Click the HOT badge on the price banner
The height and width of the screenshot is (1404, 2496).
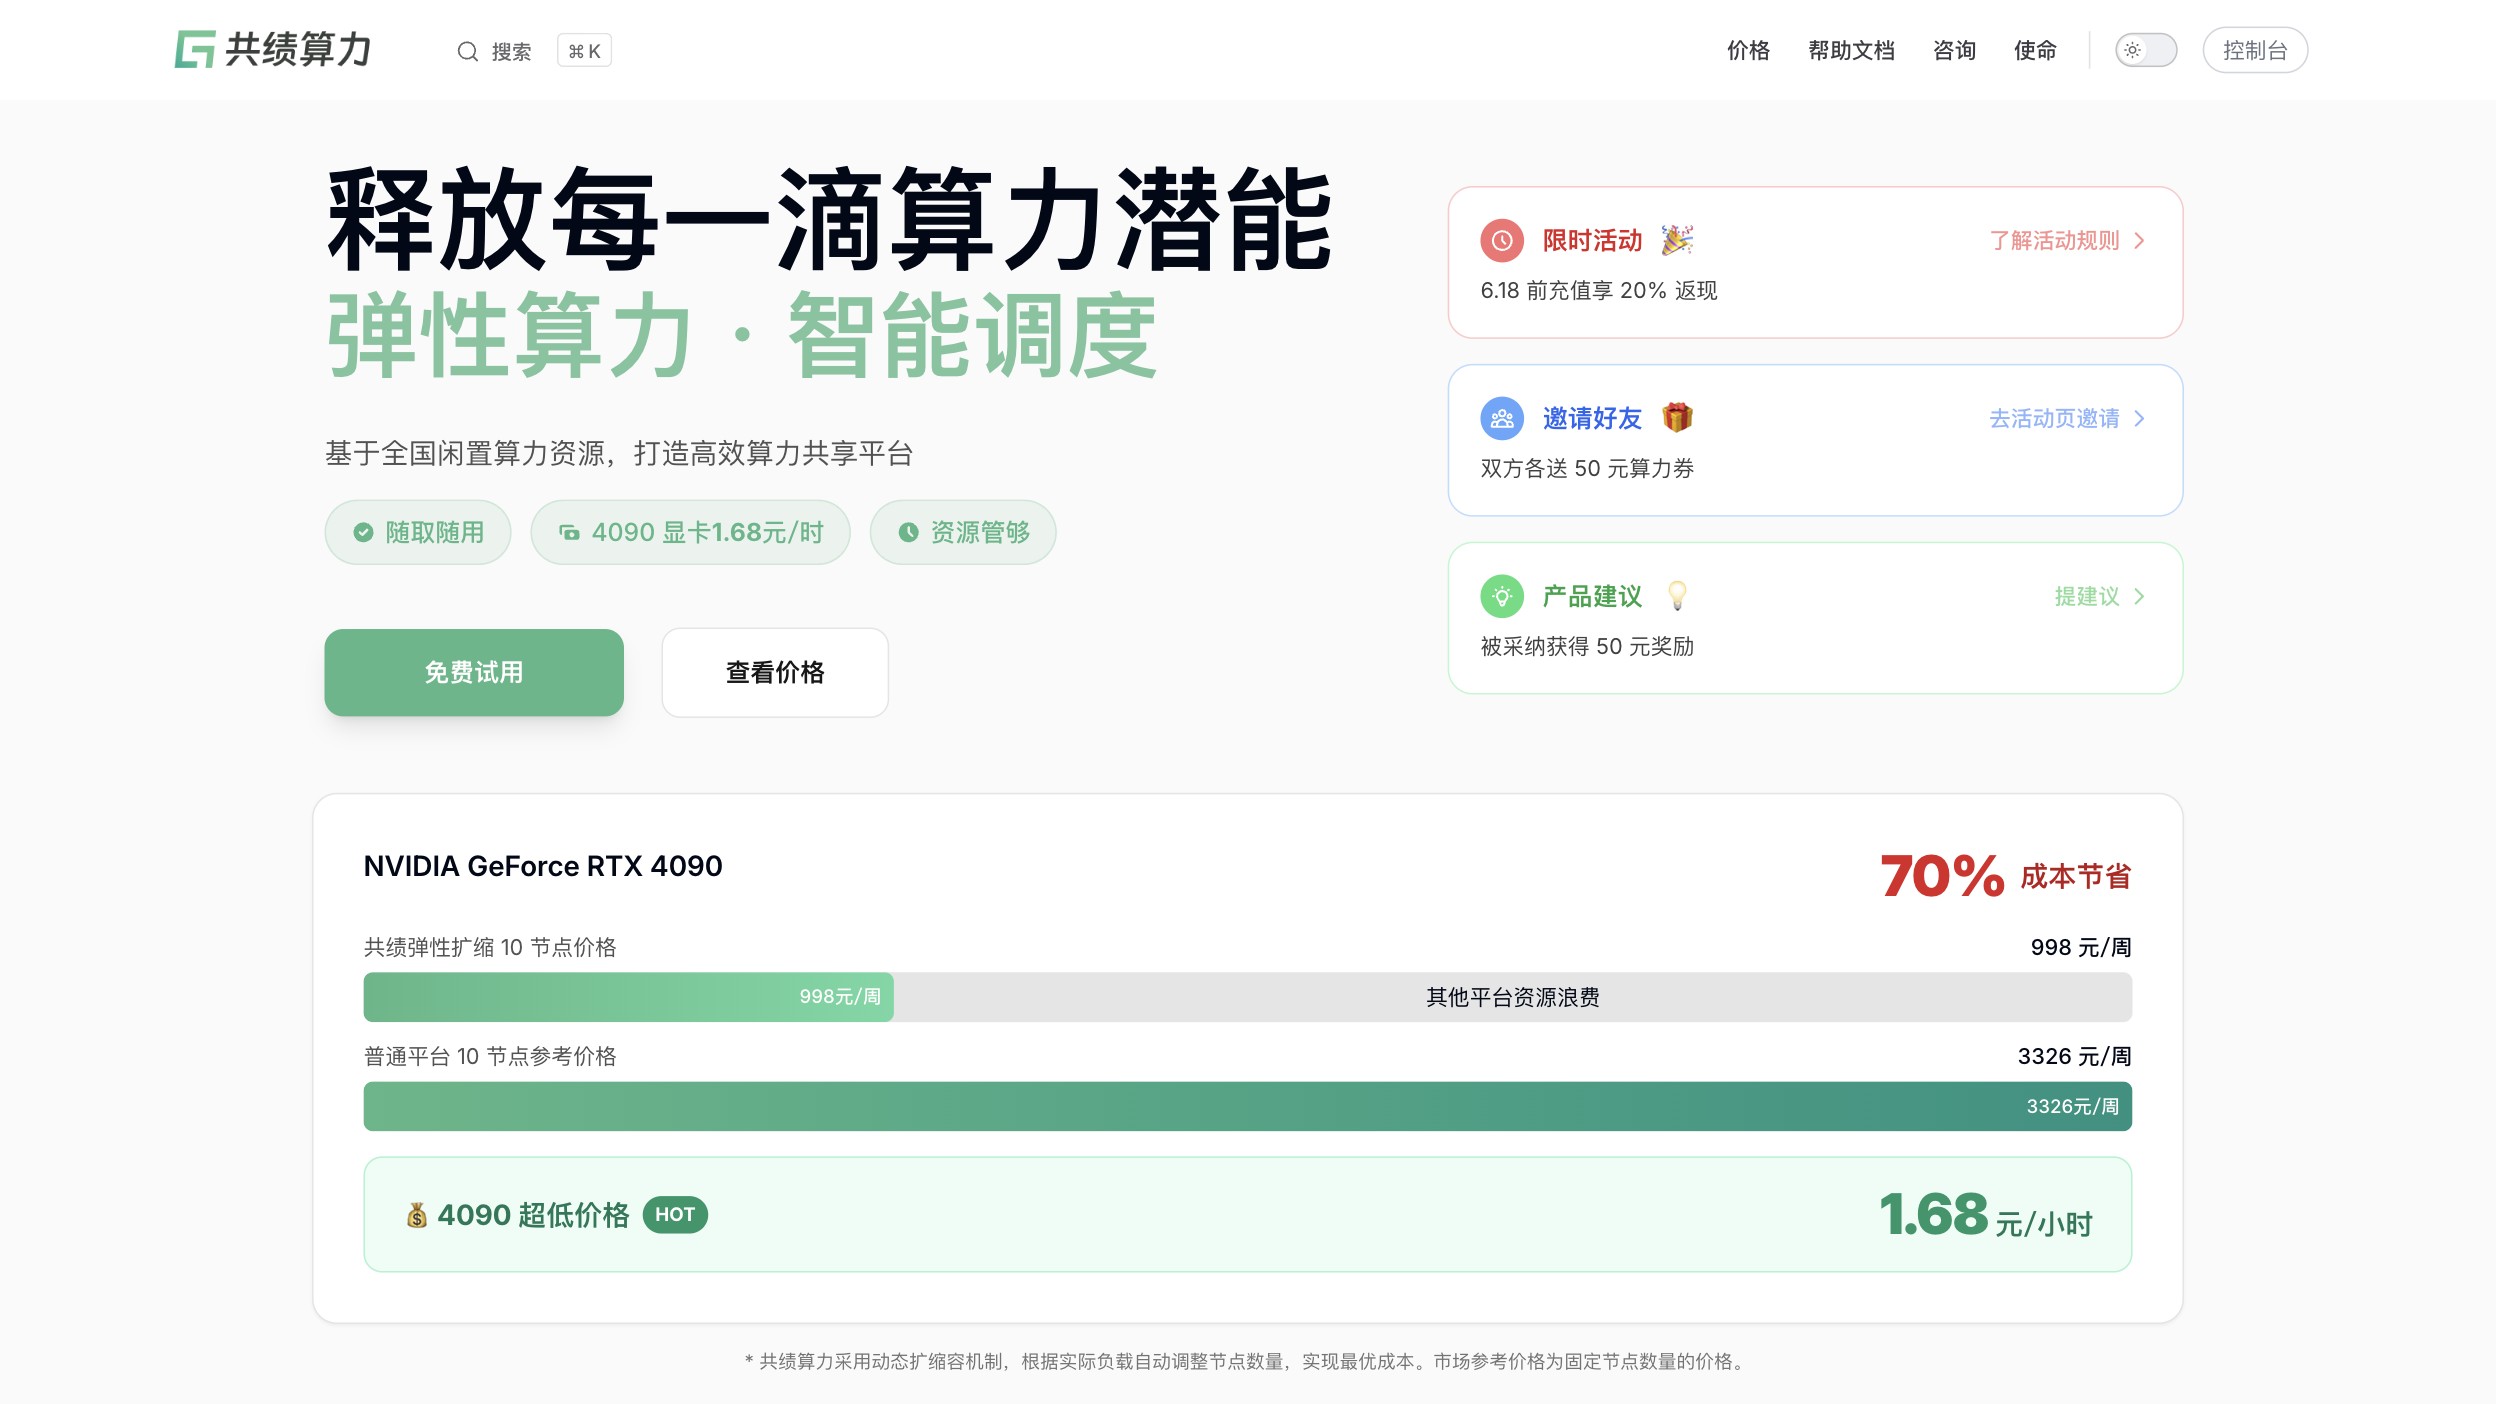pos(676,1214)
